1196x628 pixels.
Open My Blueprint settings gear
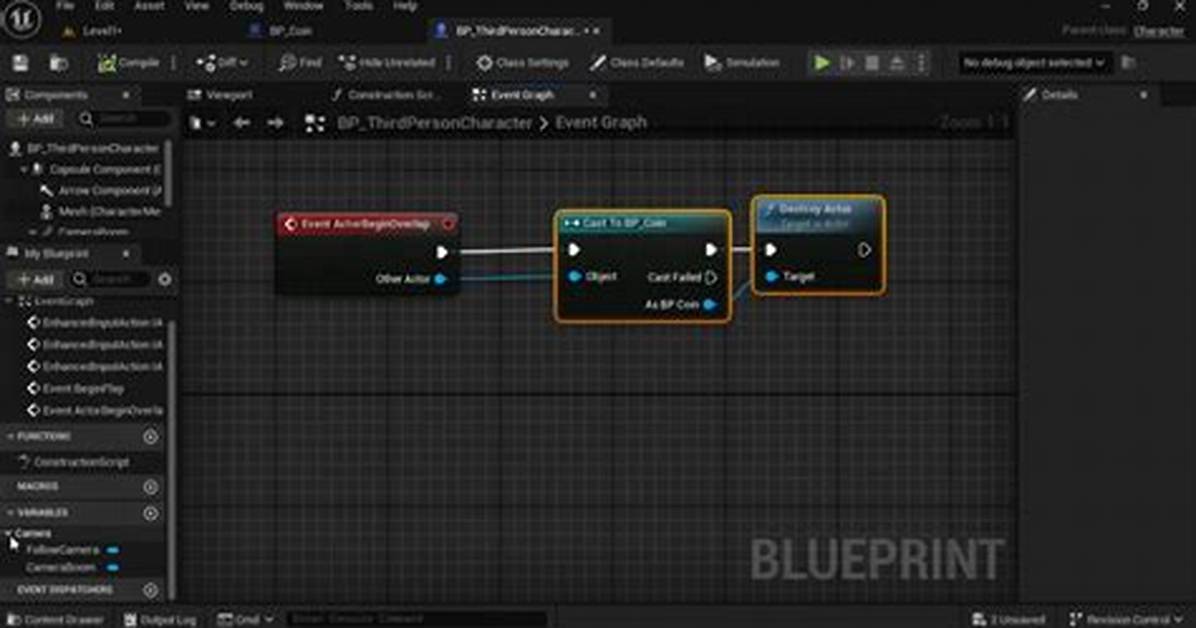(x=165, y=279)
